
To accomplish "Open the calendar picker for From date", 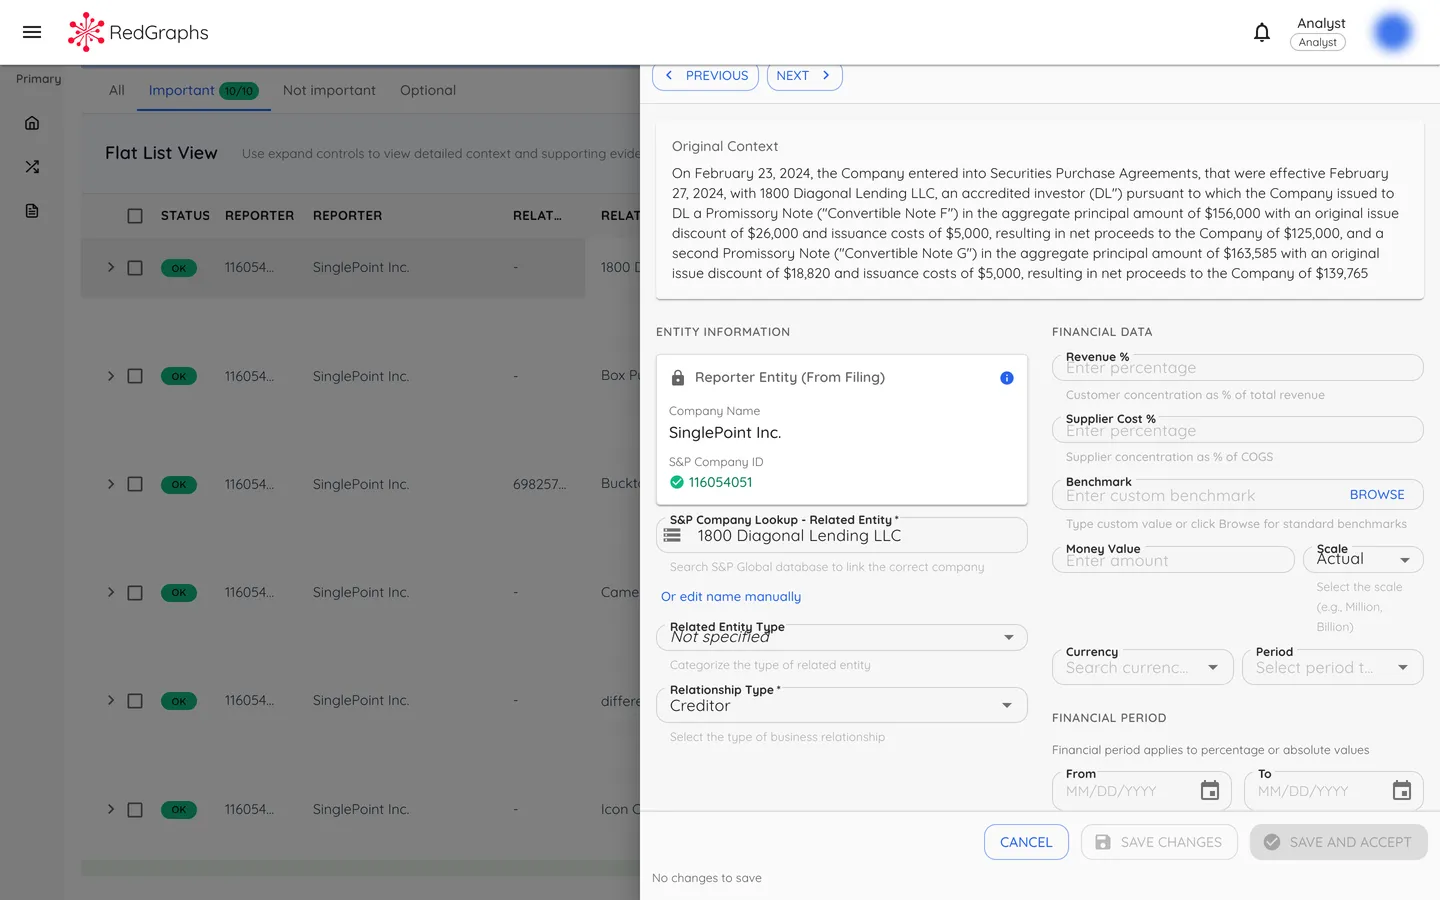I will 1210,790.
